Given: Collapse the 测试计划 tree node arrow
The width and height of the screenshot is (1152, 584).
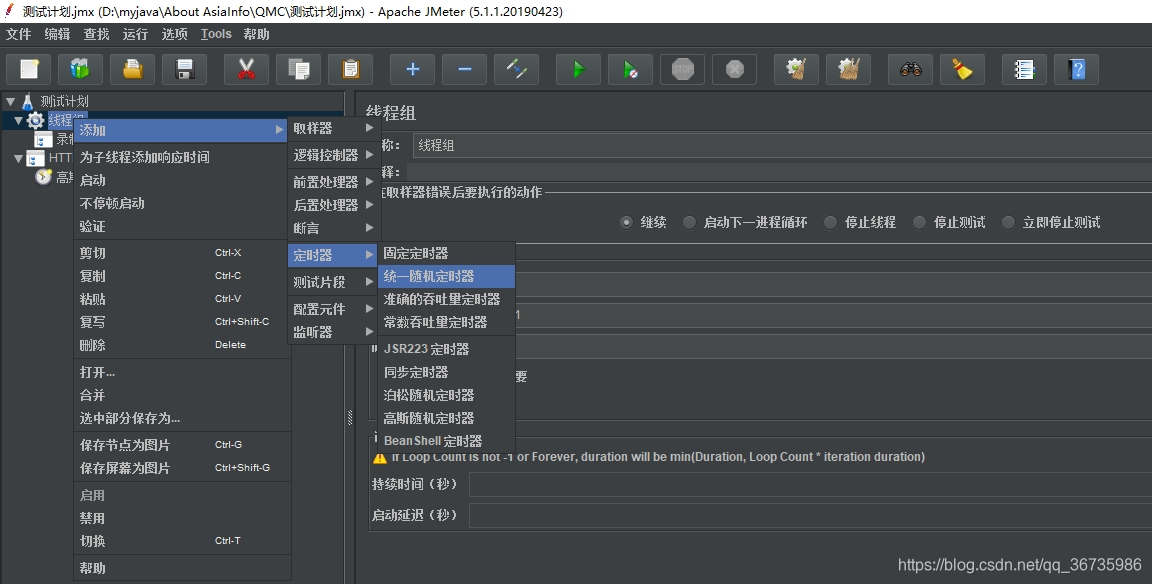Looking at the screenshot, I should [x=11, y=101].
